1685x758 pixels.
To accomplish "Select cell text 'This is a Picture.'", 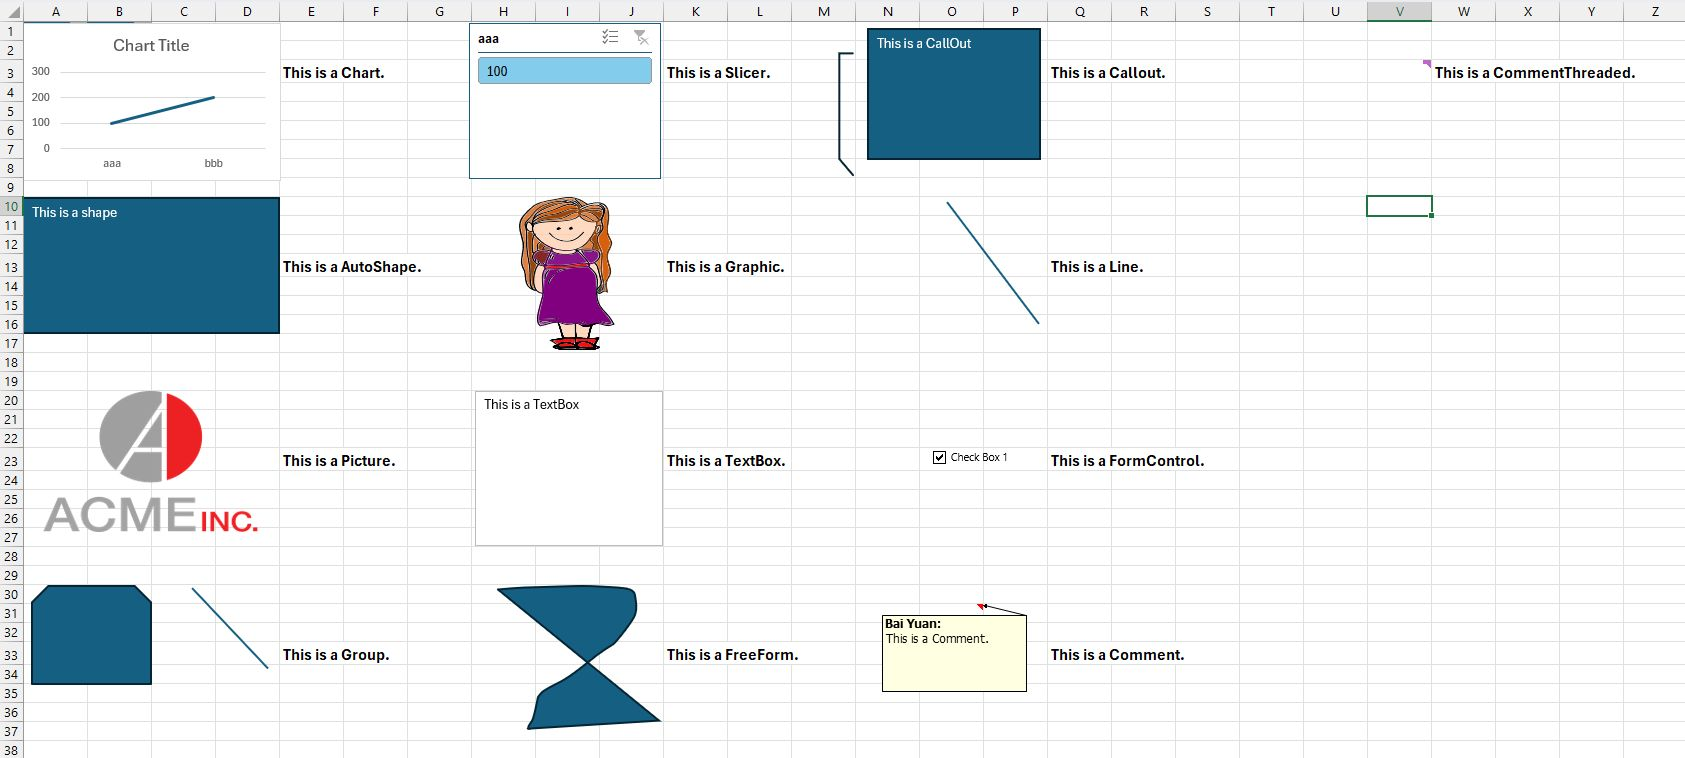I will [339, 461].
